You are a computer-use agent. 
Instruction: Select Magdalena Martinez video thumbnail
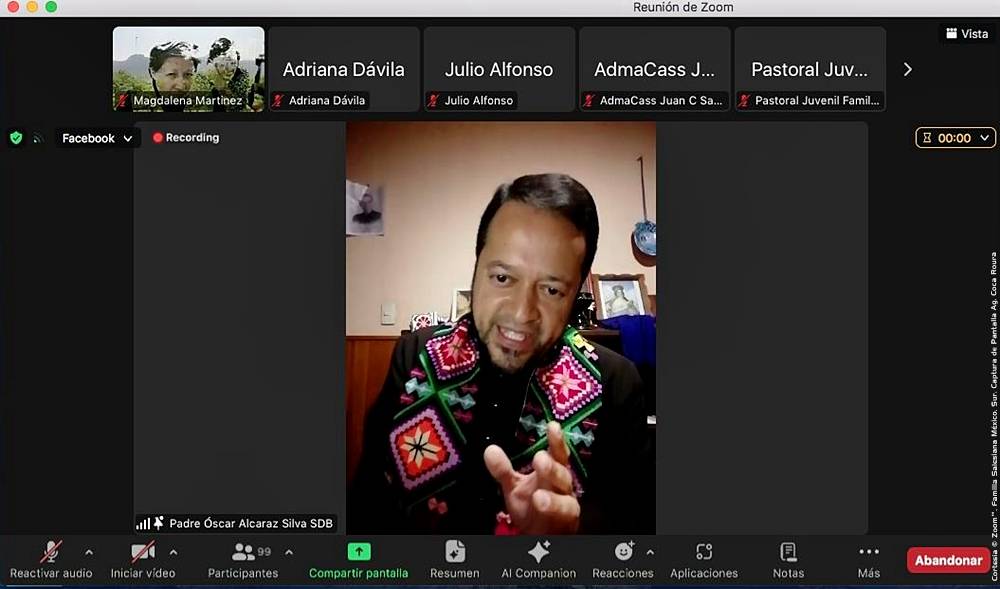(x=189, y=69)
